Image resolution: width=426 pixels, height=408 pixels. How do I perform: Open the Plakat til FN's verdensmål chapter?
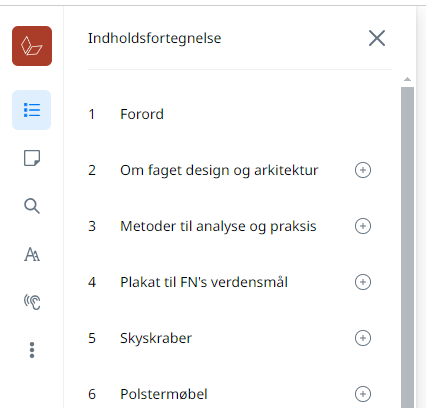pyautogui.click(x=204, y=282)
